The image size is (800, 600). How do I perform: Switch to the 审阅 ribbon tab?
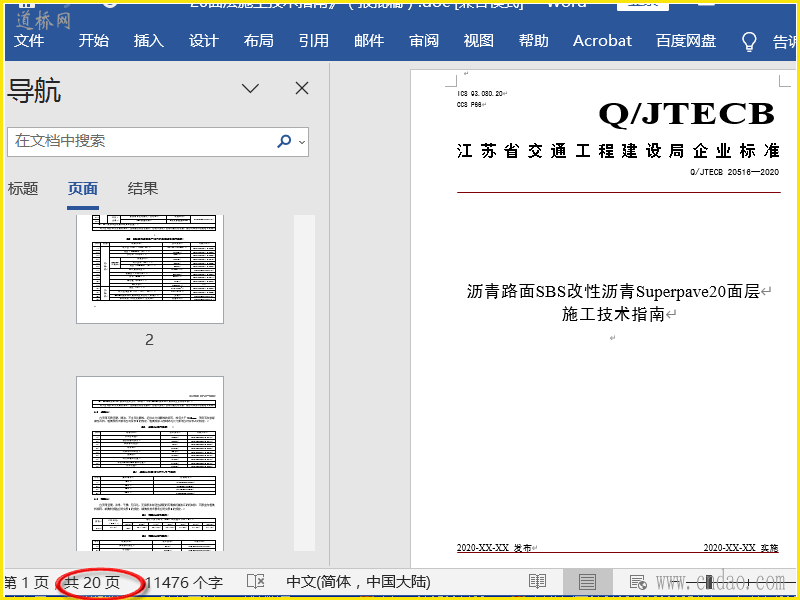(x=423, y=41)
